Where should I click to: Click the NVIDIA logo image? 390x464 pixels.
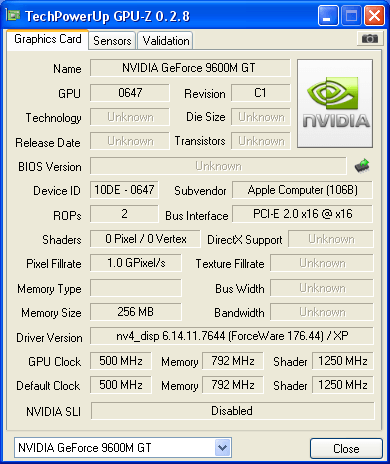click(x=335, y=104)
